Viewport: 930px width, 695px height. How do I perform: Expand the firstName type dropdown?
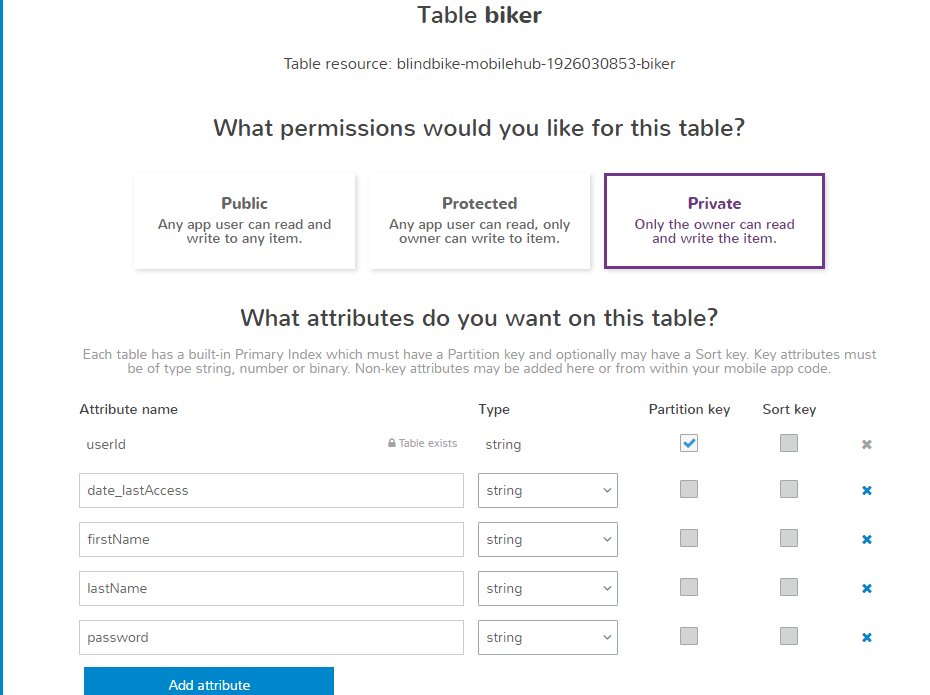(548, 540)
